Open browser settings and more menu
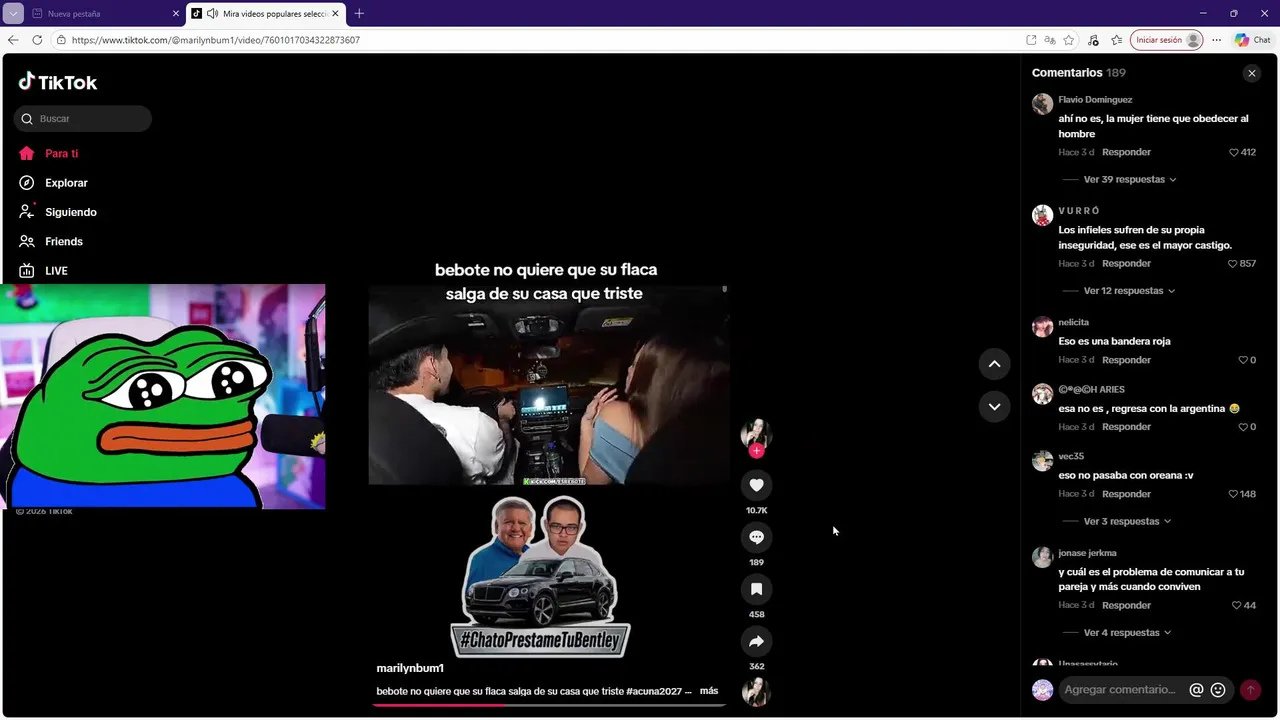1280x720 pixels. pyautogui.click(x=1216, y=40)
